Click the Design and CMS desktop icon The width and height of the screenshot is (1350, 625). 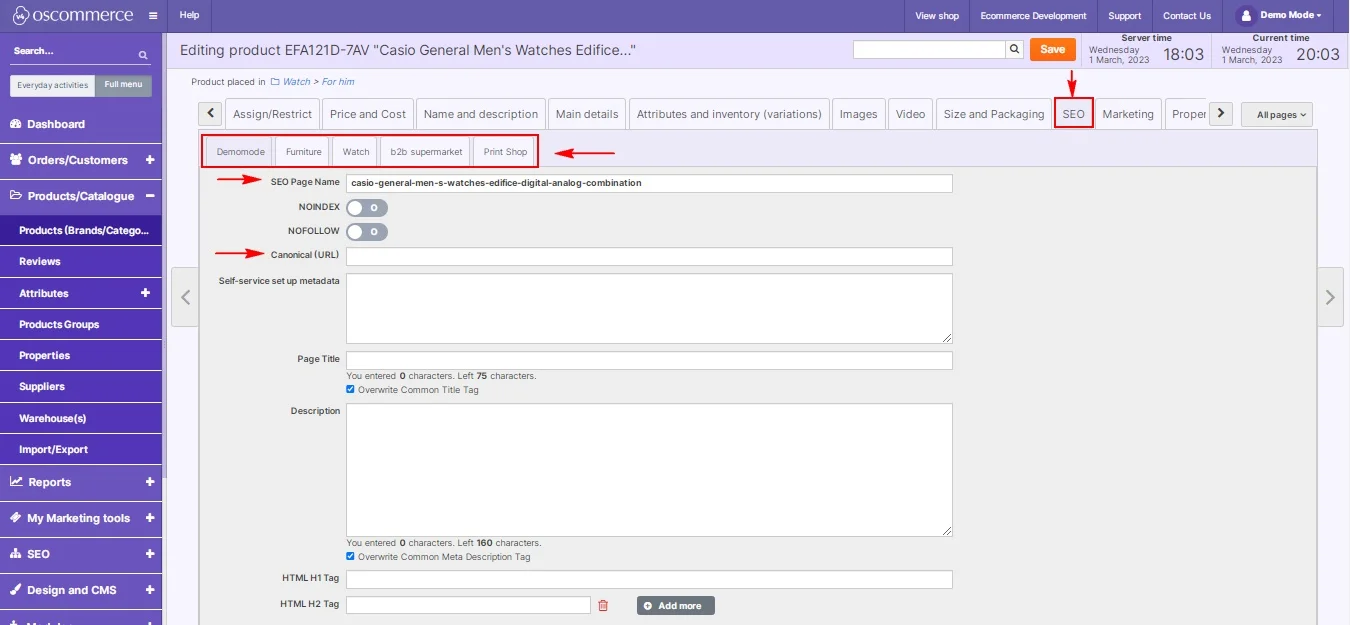pyautogui.click(x=16, y=590)
